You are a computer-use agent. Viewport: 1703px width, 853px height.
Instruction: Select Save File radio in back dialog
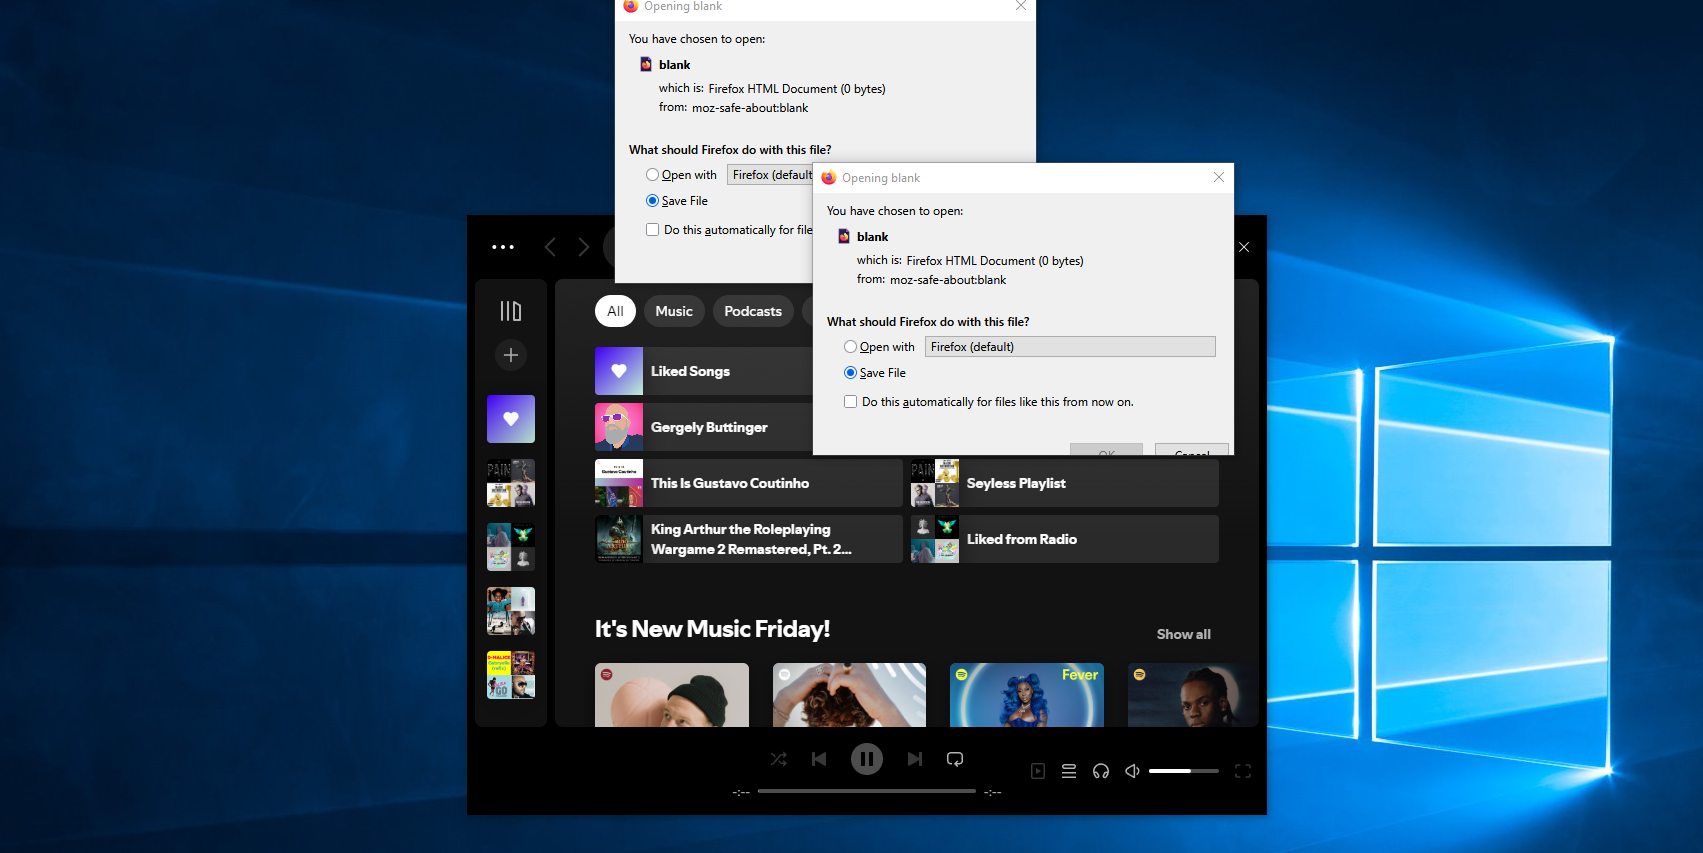point(653,201)
